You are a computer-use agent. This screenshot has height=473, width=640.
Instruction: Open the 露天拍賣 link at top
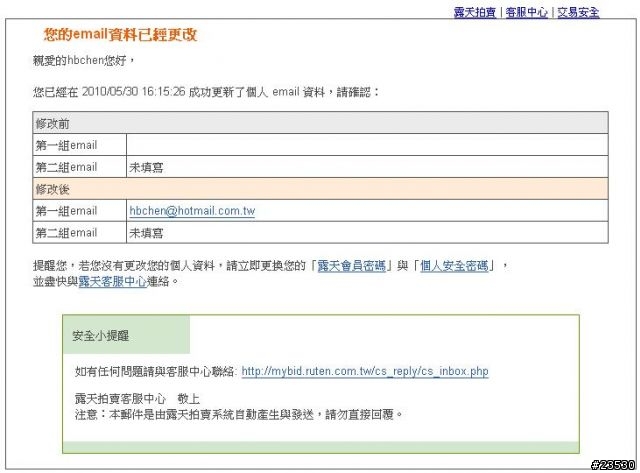pos(475,12)
